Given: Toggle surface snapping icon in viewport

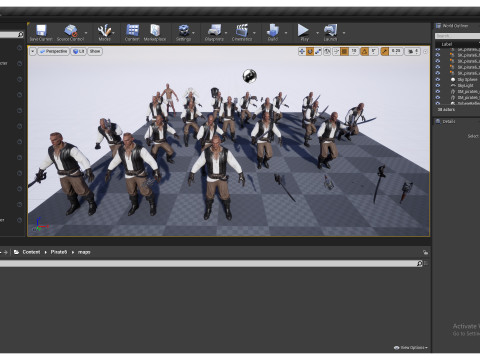Looking at the screenshot, I should click(x=336, y=51).
